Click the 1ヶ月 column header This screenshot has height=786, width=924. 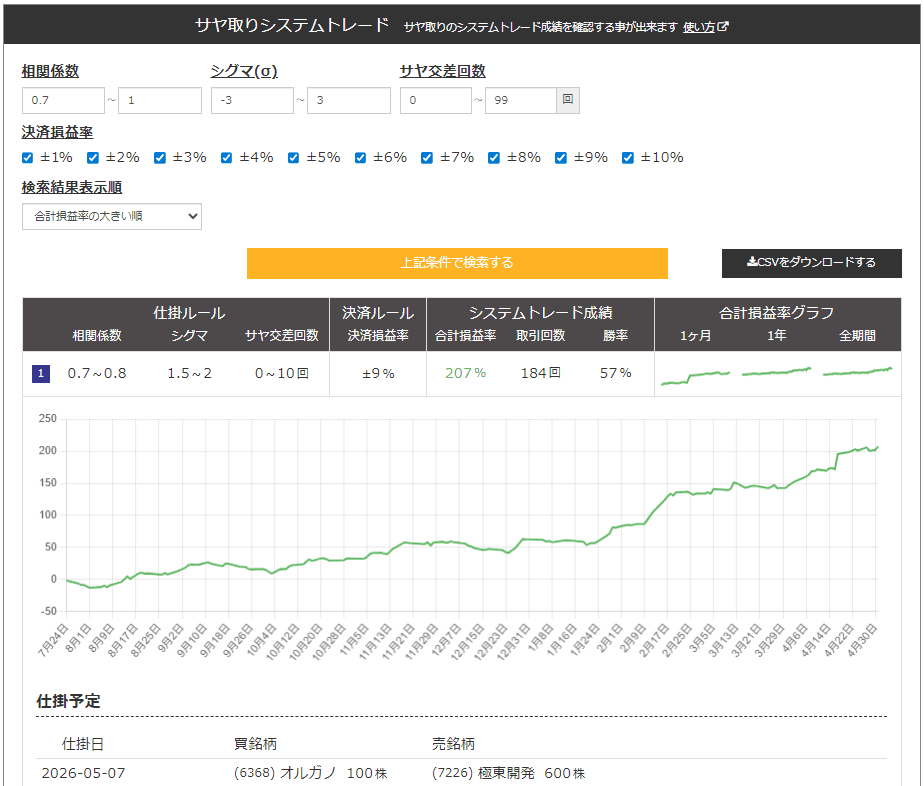pyautogui.click(x=695, y=336)
